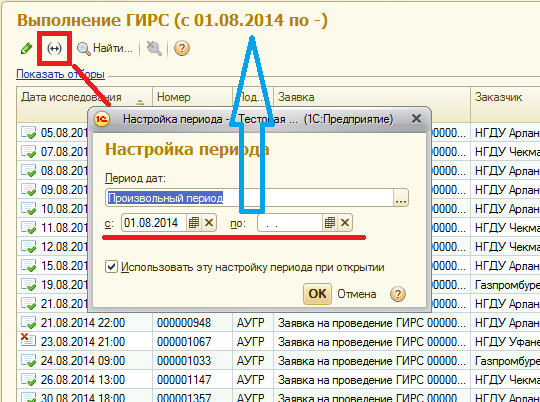Open calendar for the end date
Viewport: 540px width, 402px height.
pos(330,223)
